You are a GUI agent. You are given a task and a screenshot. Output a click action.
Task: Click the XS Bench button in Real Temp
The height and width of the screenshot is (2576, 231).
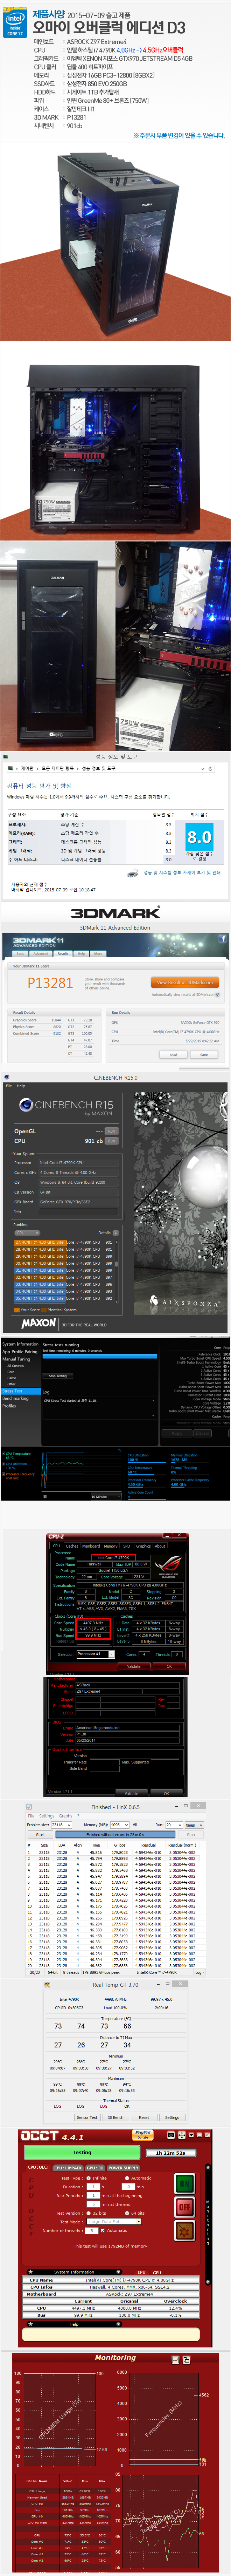[x=116, y=2117]
